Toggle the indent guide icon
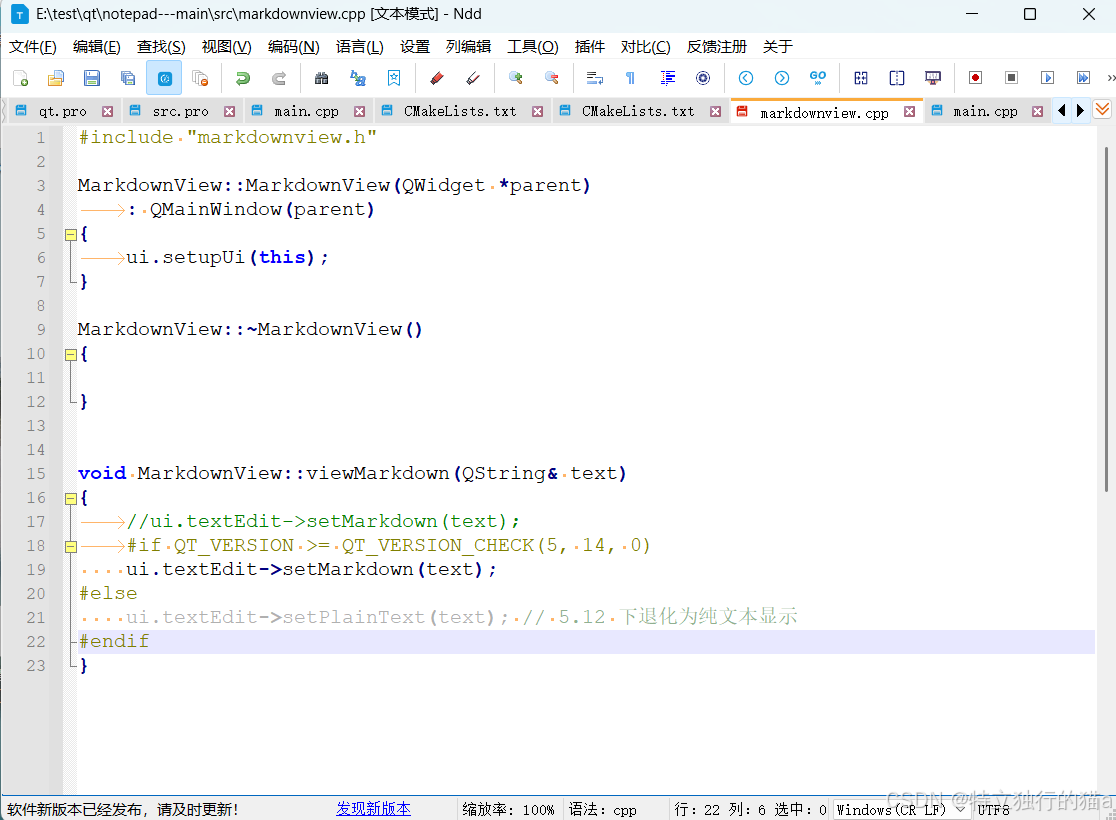The height and width of the screenshot is (820, 1116). tap(667, 78)
